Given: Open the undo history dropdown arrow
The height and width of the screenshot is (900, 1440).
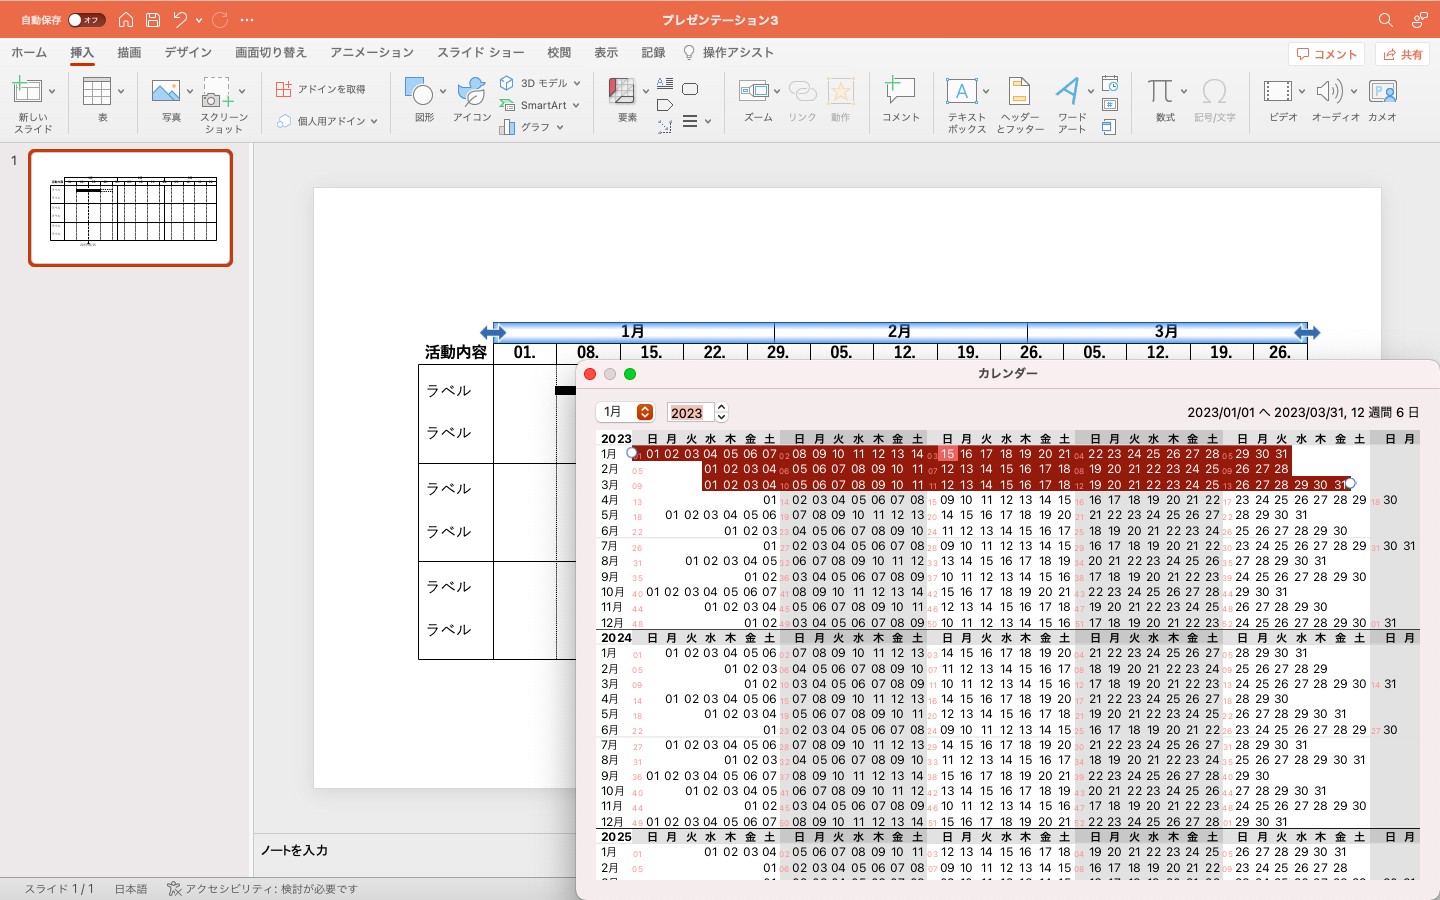Looking at the screenshot, I should click(x=199, y=20).
